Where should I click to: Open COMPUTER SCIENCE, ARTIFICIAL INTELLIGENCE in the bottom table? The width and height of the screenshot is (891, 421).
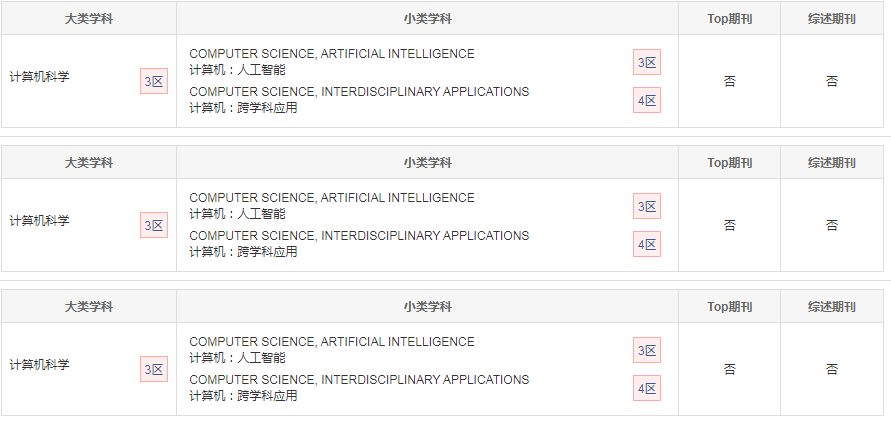click(332, 342)
